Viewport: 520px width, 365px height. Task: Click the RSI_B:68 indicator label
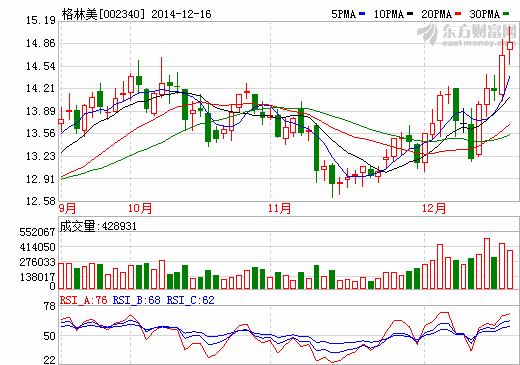pos(137,300)
